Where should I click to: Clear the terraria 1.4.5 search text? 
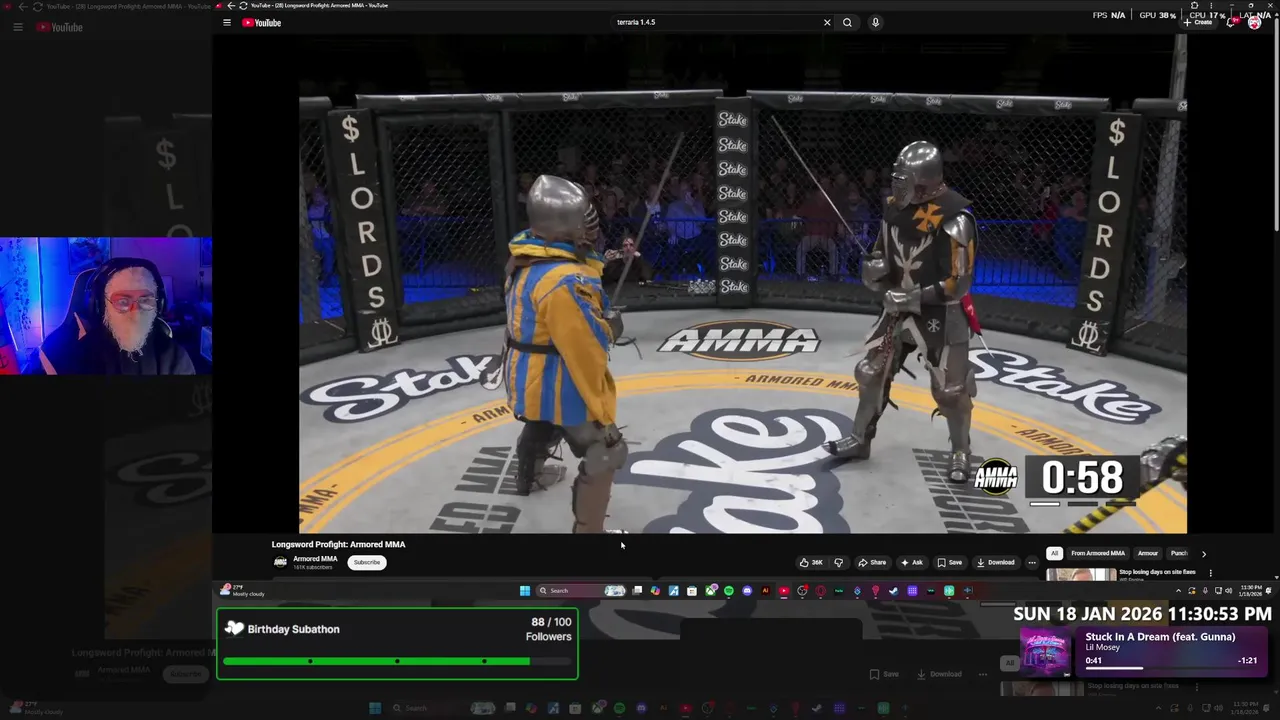click(827, 22)
